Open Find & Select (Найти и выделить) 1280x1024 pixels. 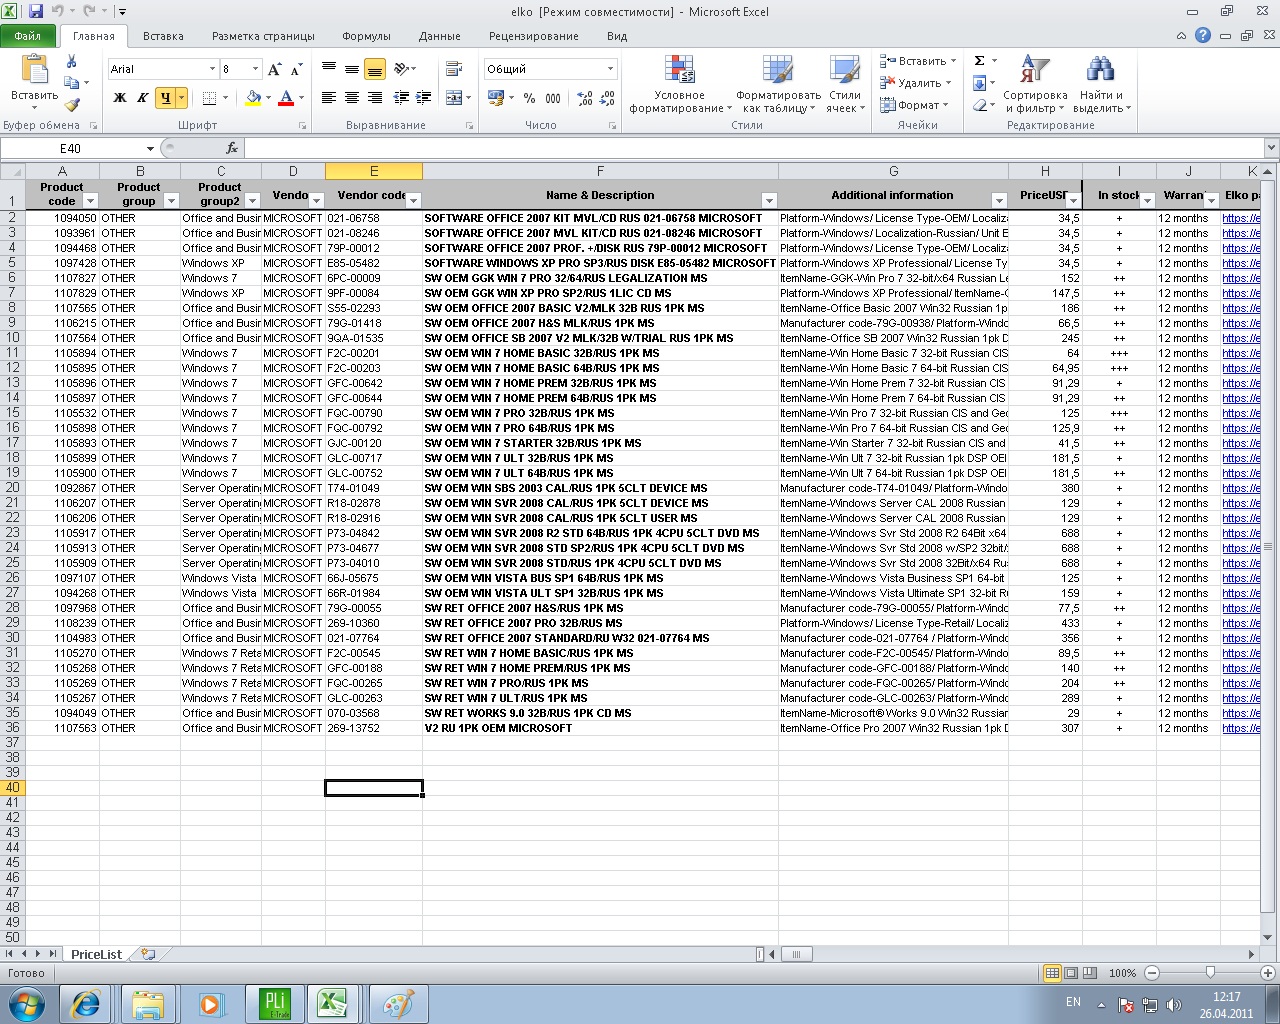tap(1101, 84)
